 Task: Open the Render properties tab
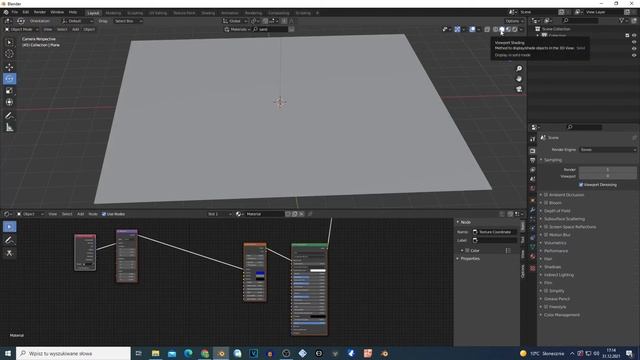[532, 151]
